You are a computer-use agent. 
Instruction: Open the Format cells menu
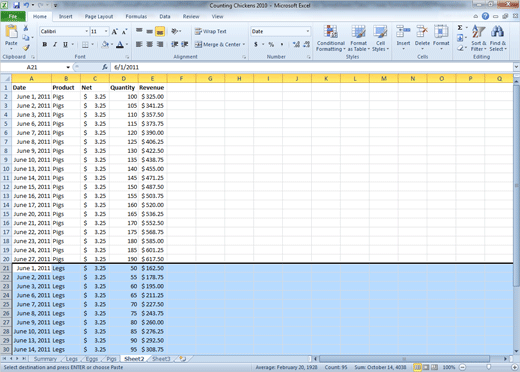441,37
